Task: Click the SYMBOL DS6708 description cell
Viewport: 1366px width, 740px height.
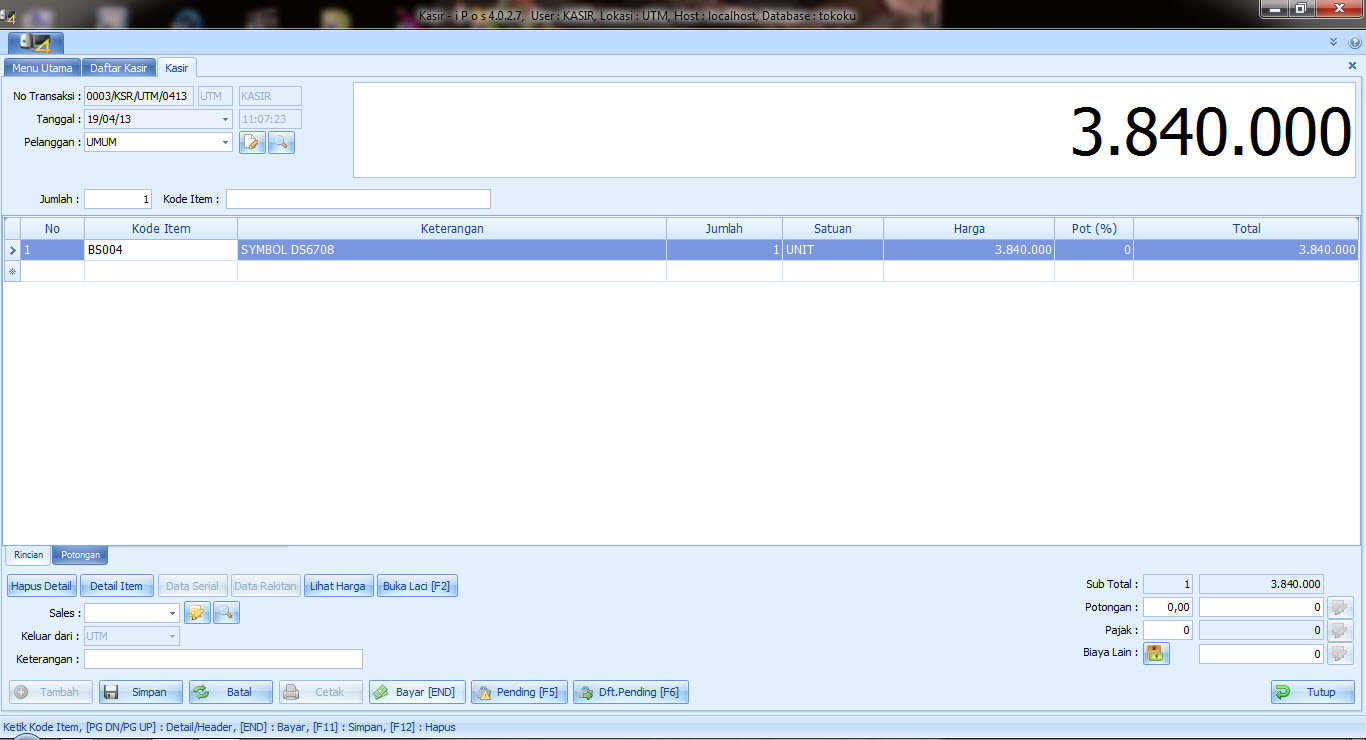Action: tap(452, 250)
